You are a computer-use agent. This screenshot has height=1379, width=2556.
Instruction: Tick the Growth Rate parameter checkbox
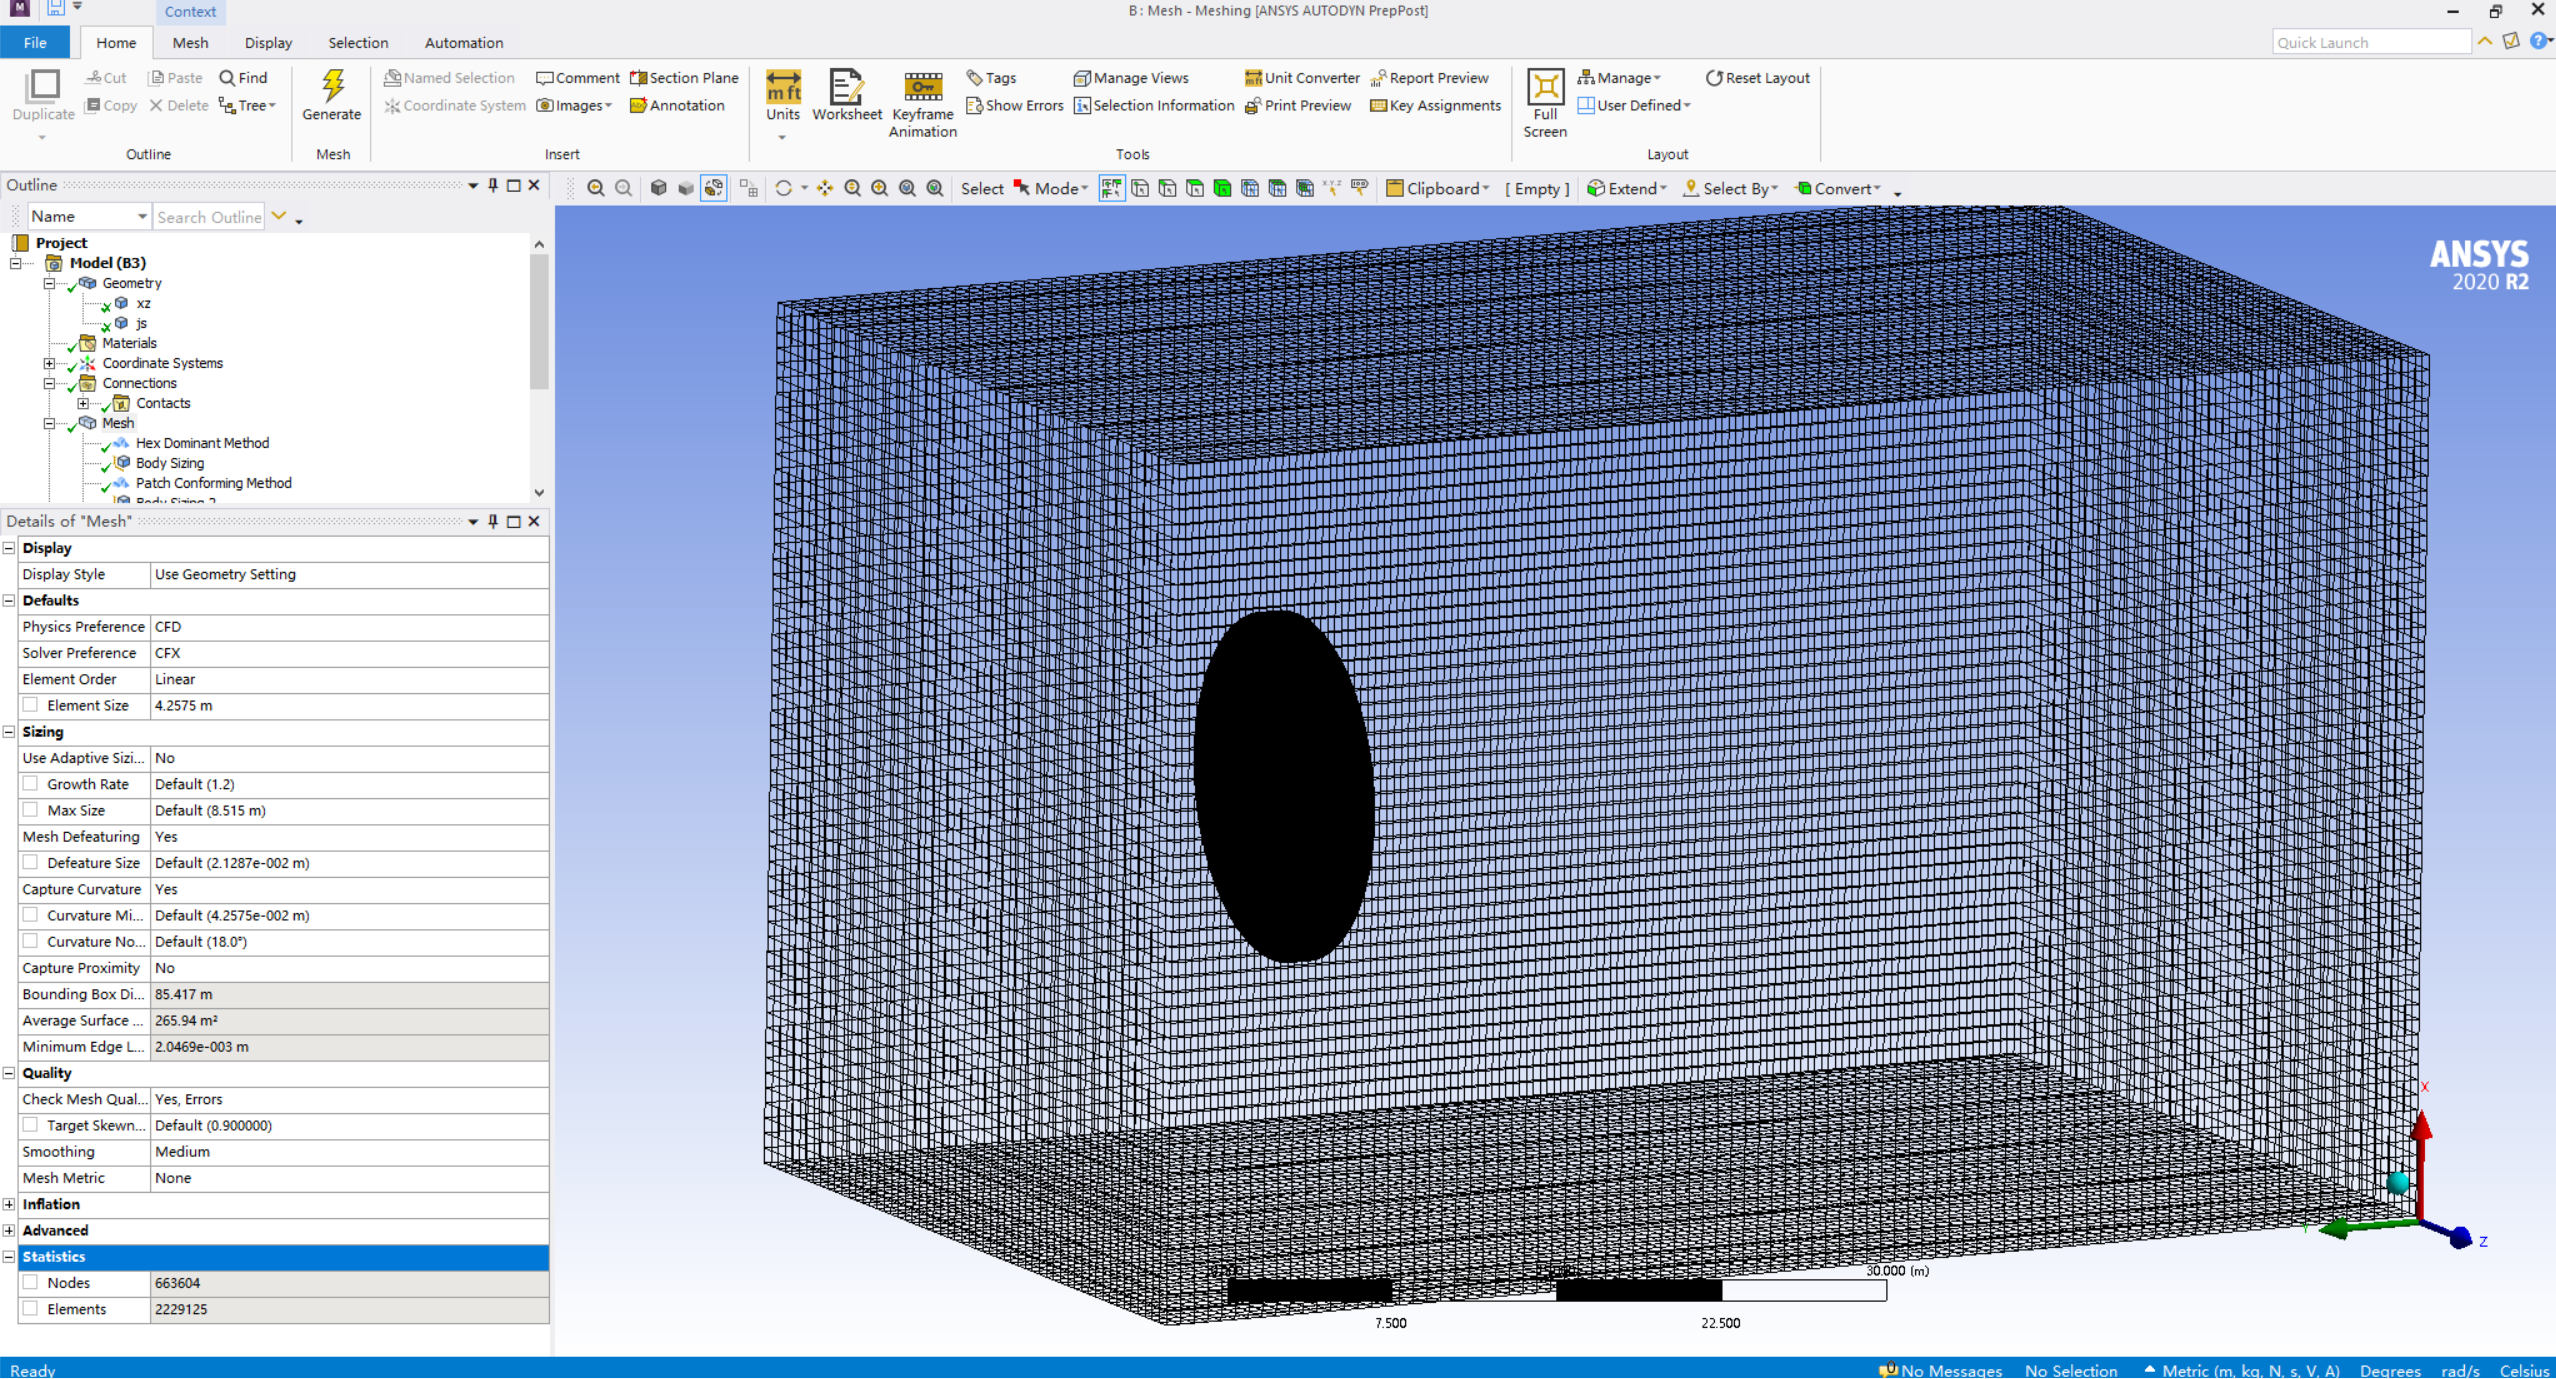[x=31, y=784]
